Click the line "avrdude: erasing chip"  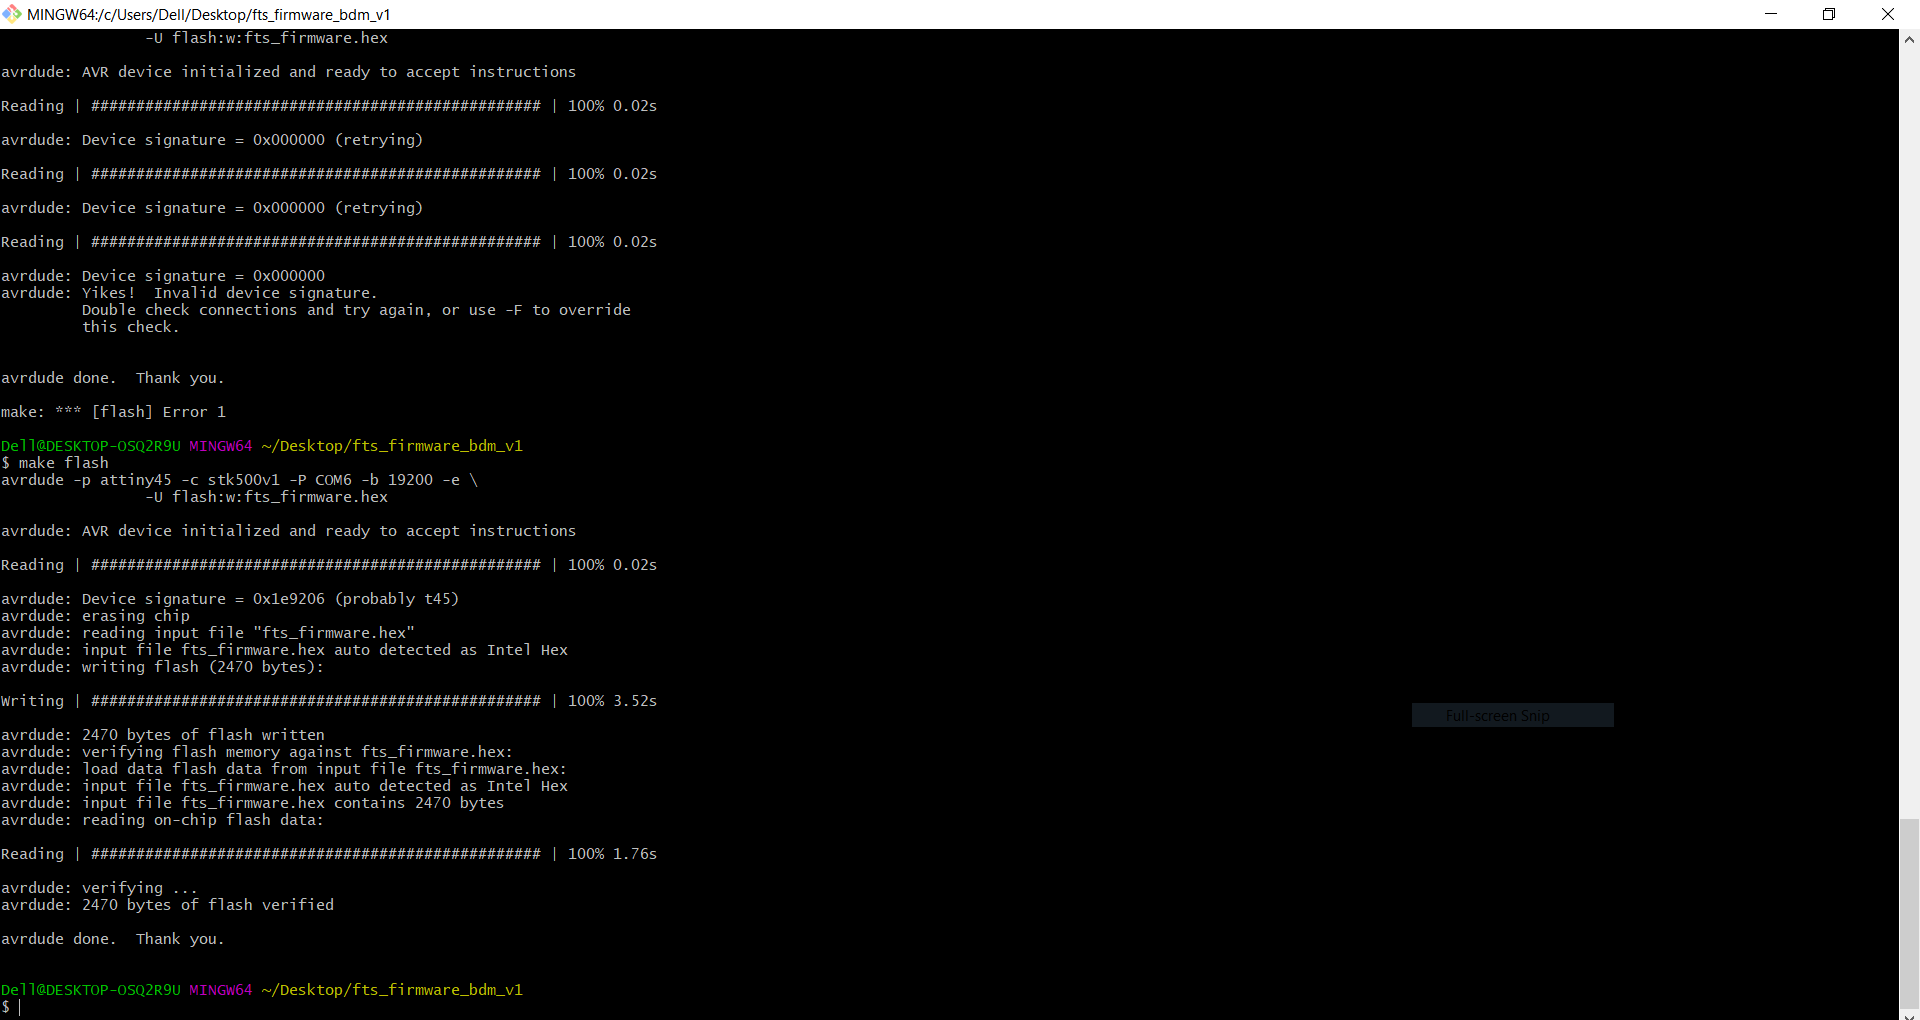(95, 616)
